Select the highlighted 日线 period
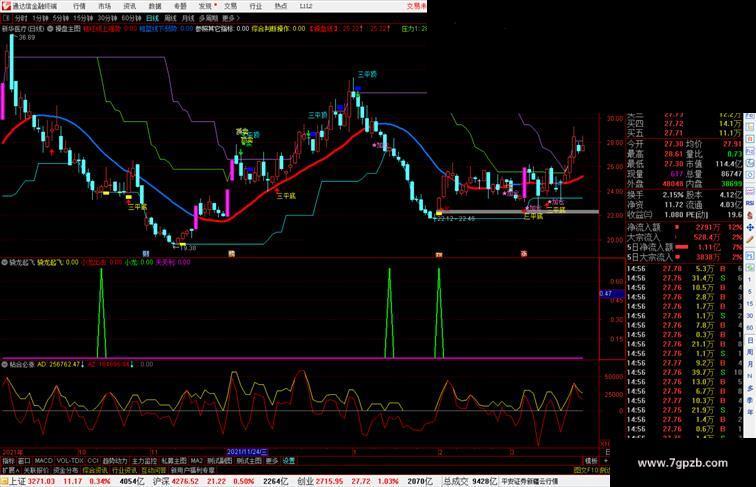 [x=152, y=18]
